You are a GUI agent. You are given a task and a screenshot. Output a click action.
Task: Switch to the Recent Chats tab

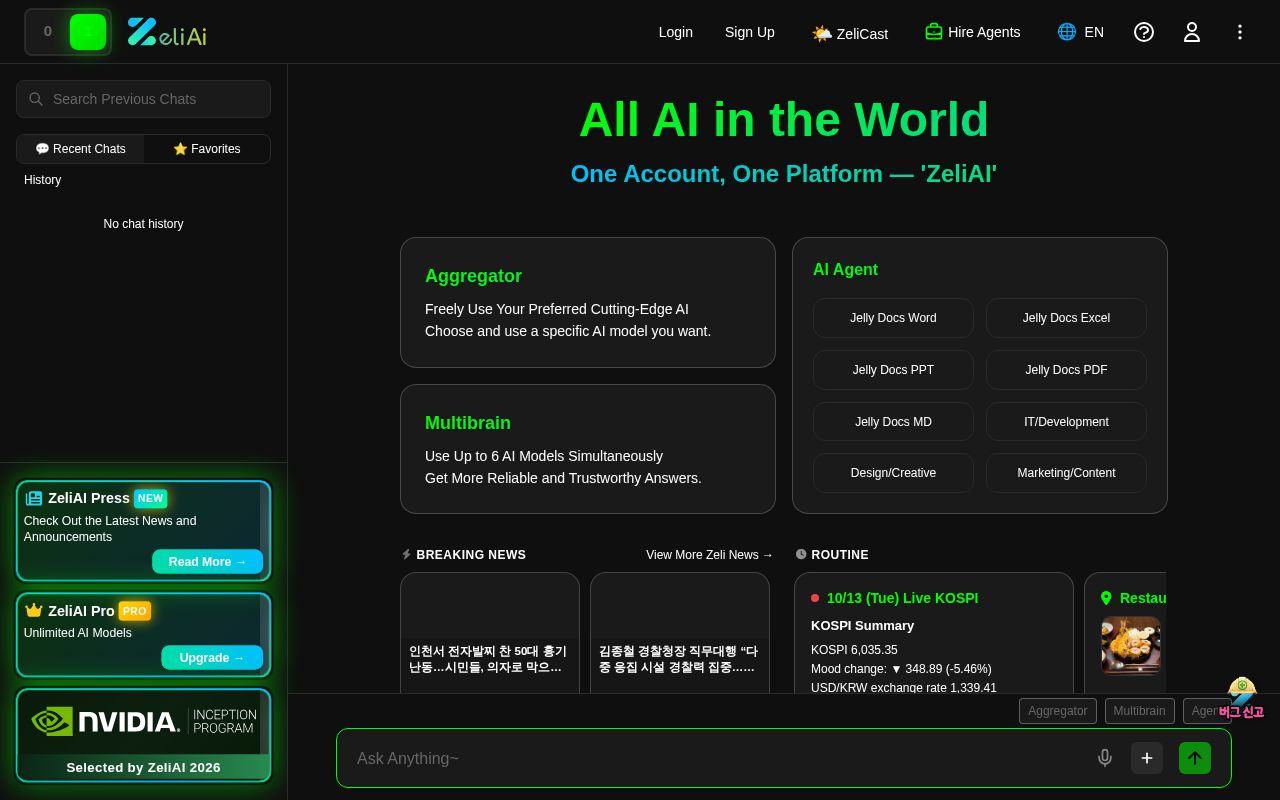click(81, 149)
